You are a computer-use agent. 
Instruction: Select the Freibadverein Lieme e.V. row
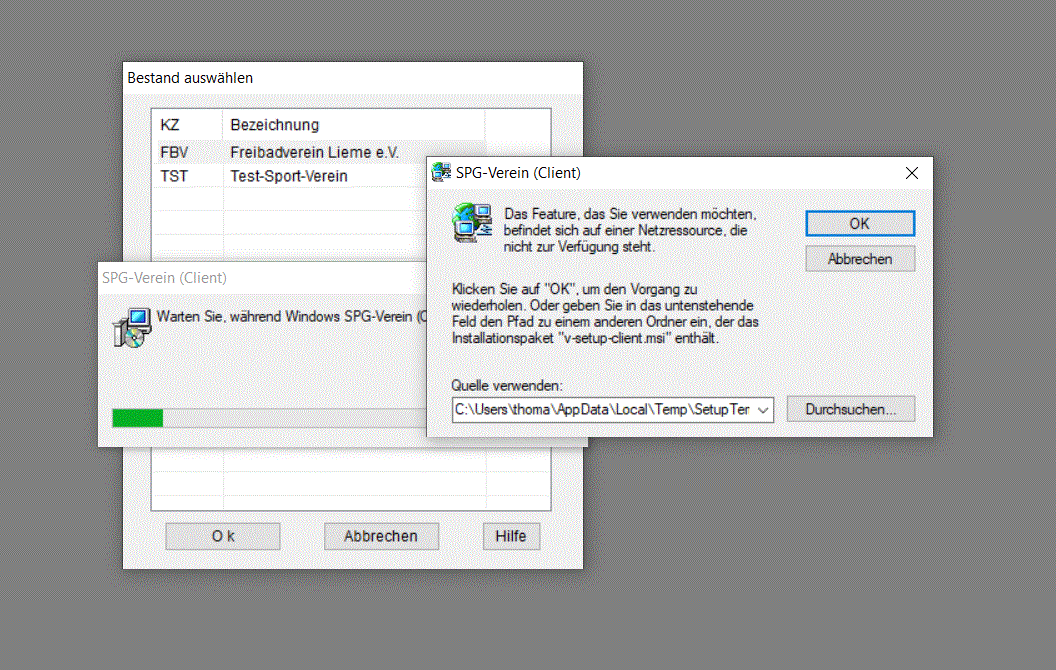pos(314,153)
